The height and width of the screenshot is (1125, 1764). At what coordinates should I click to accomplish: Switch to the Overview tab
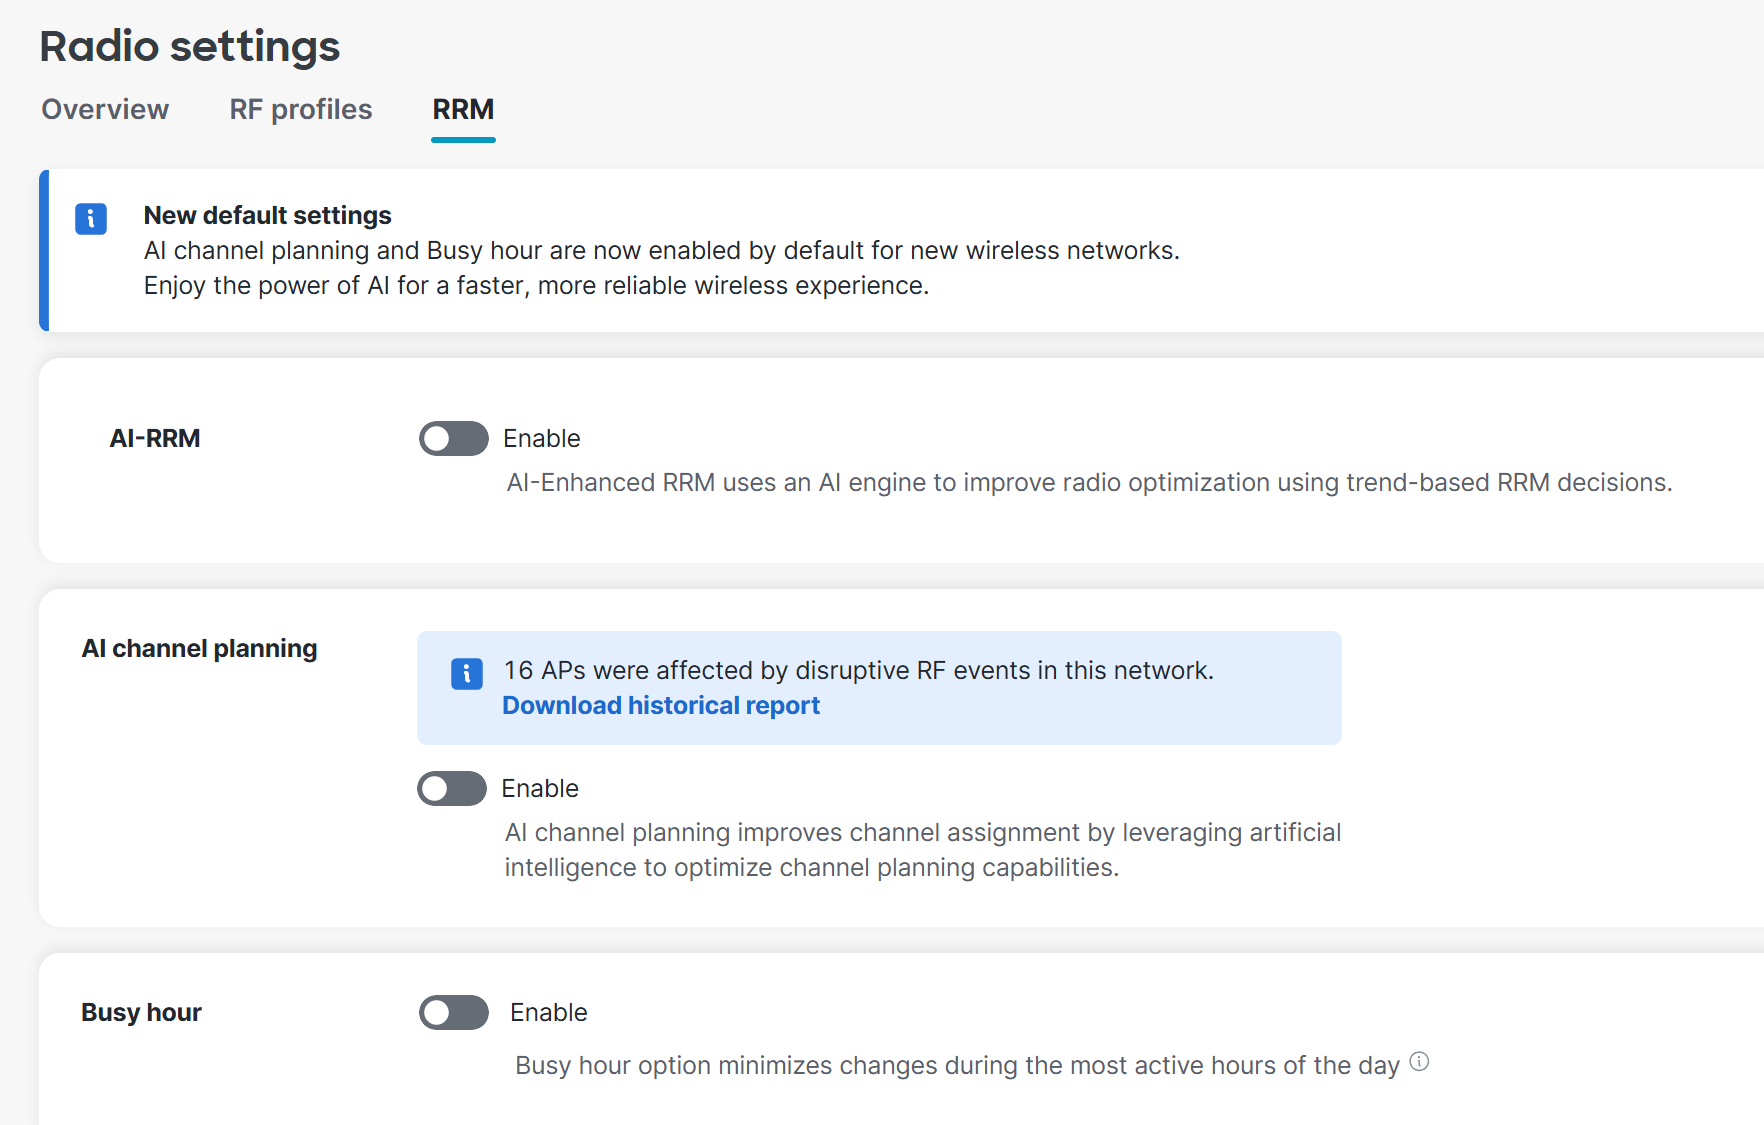coord(104,110)
